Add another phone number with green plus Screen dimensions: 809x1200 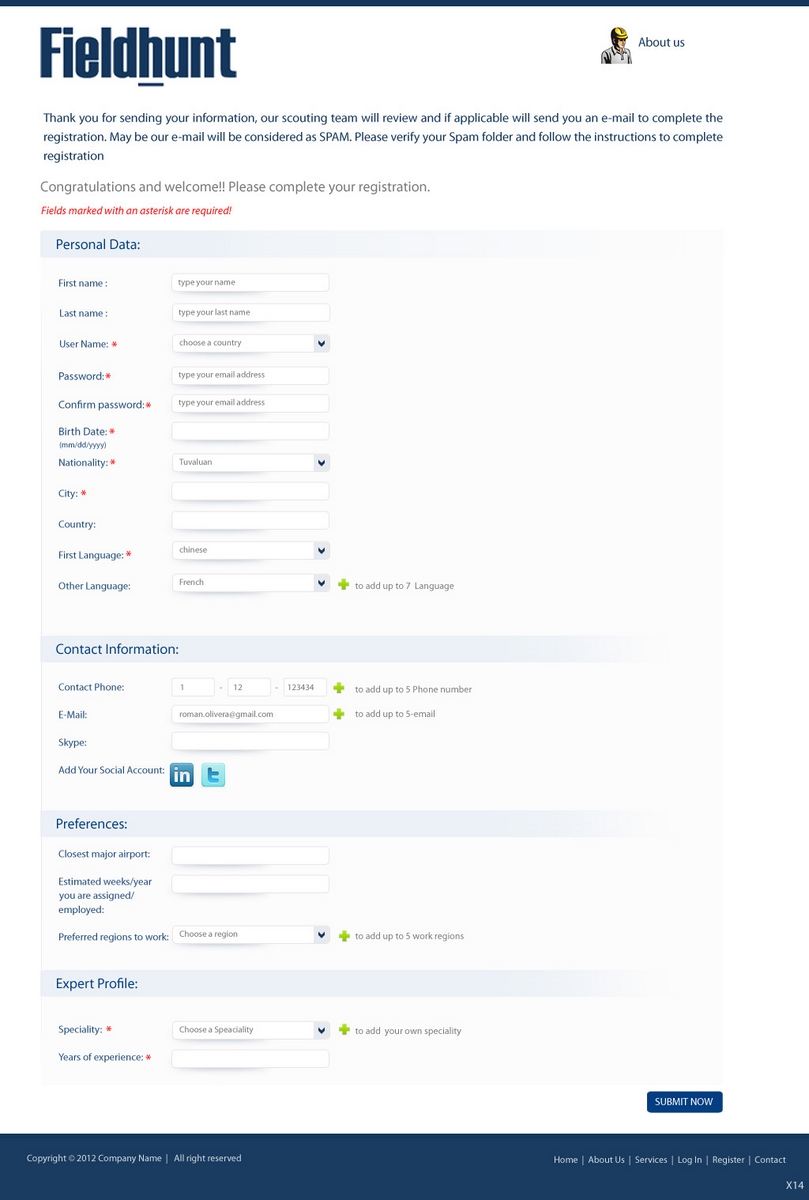(x=339, y=688)
